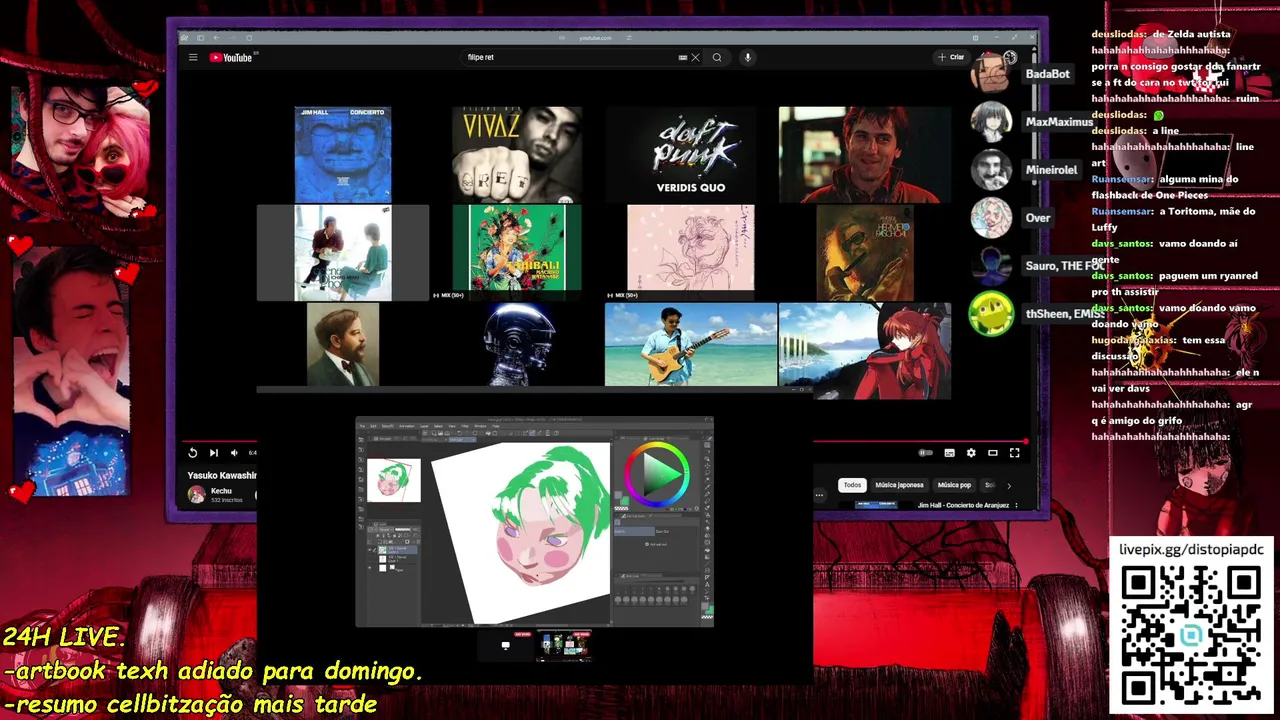Screen dimensions: 1280x720
Task: Open options menu for the Jim Hall suggestion
Action: coord(1016,505)
